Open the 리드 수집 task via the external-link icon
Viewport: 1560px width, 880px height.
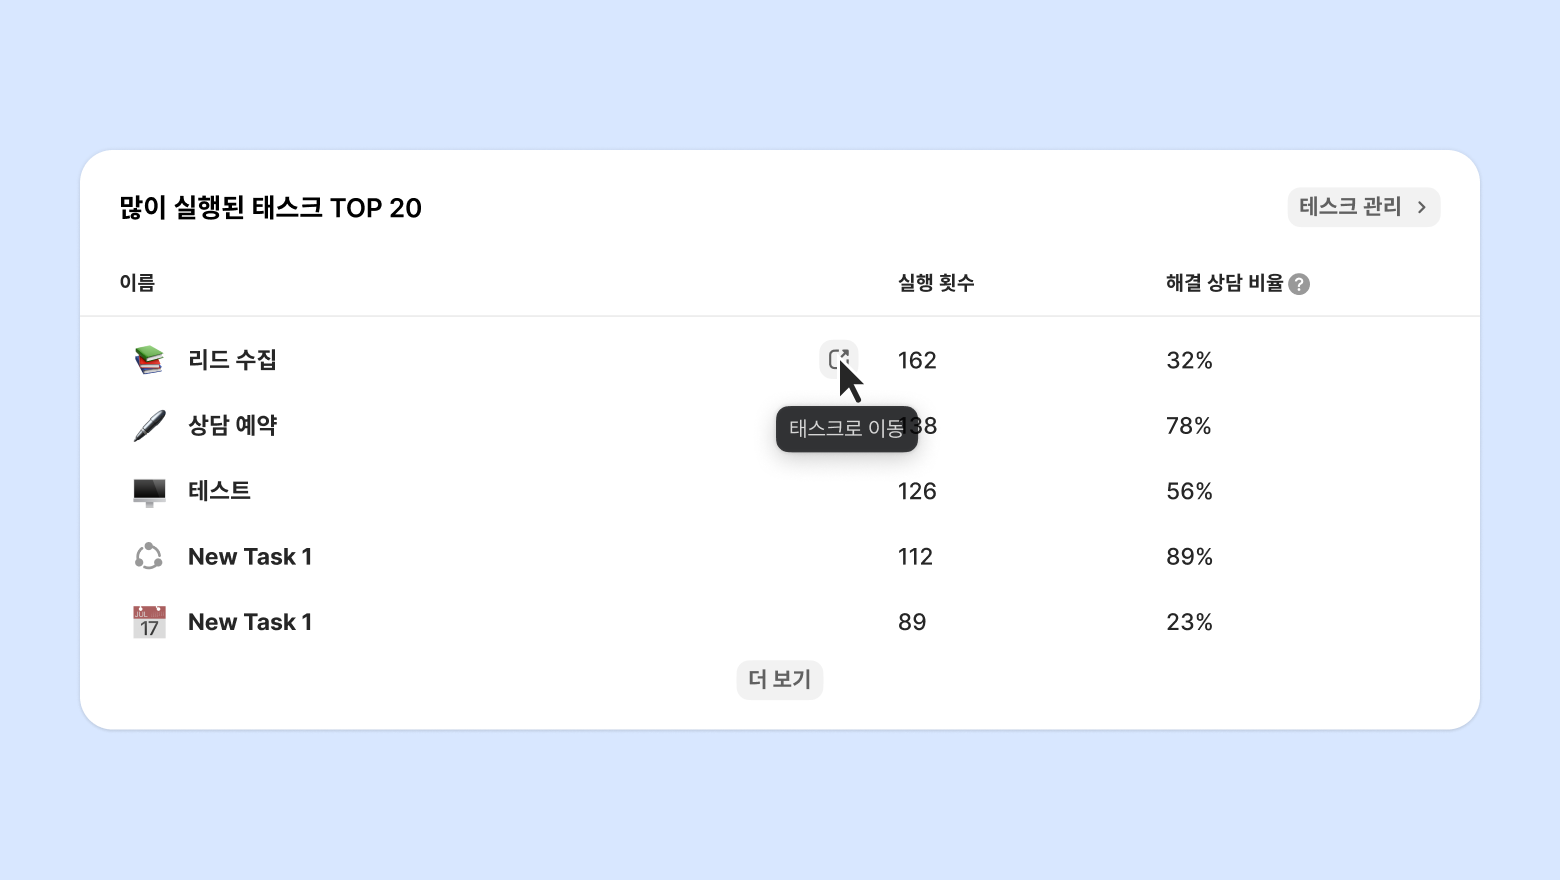tap(838, 358)
